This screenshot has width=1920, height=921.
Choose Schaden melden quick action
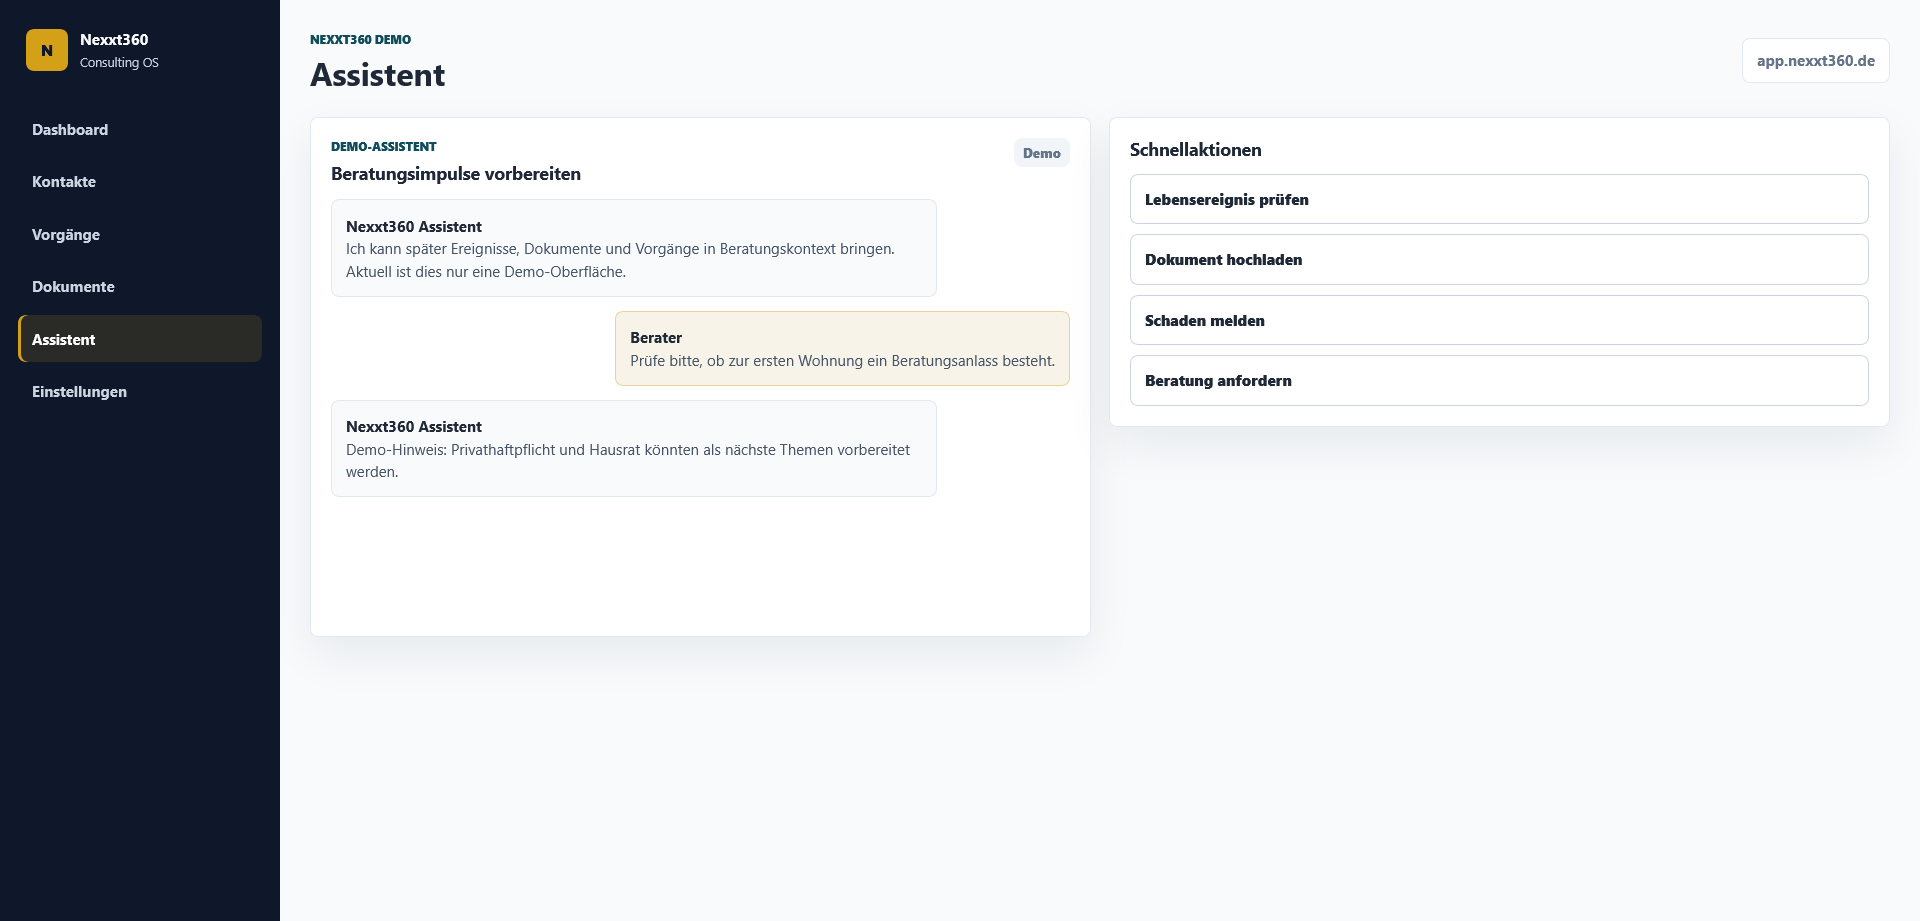(x=1499, y=320)
